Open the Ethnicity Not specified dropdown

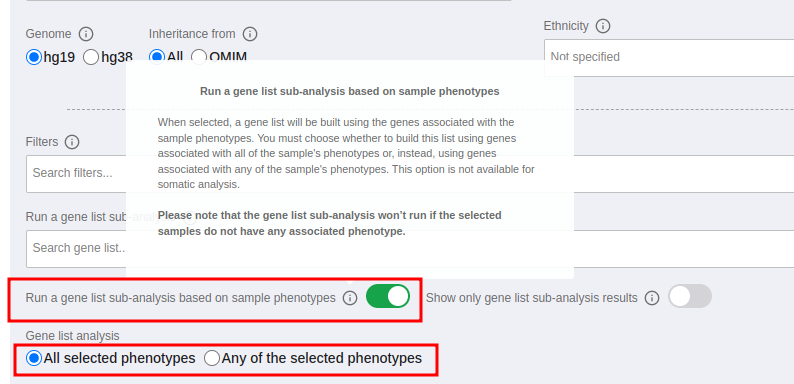pyautogui.click(x=669, y=57)
